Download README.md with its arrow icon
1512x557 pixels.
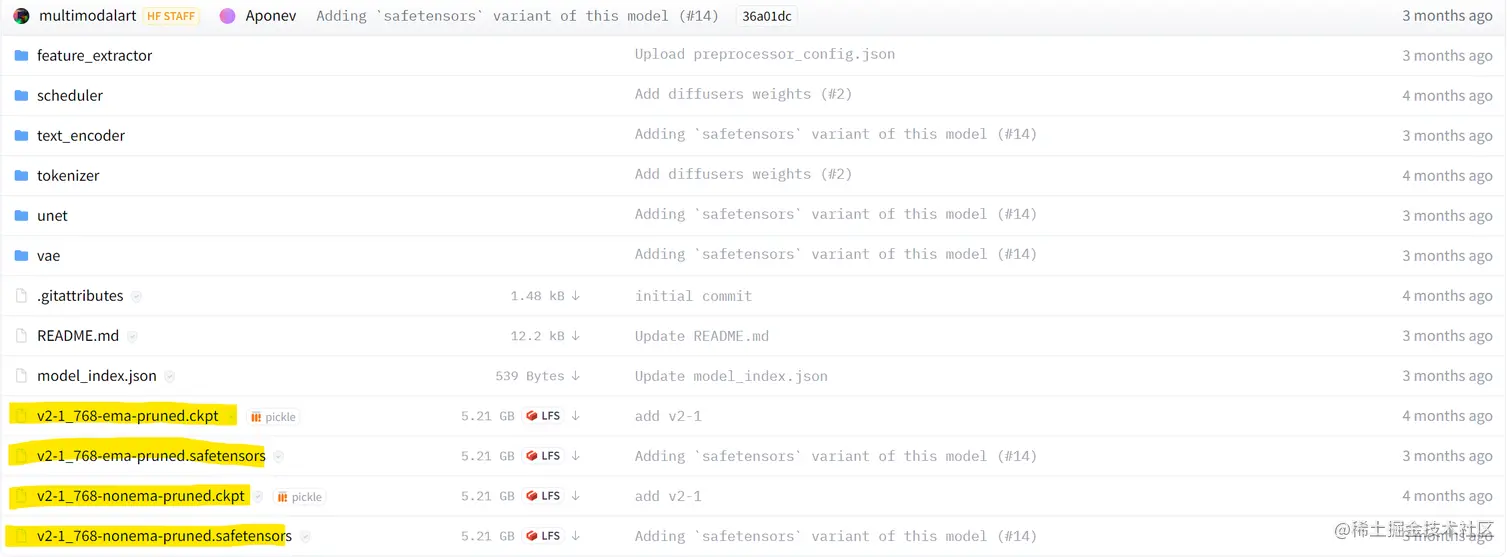click(576, 336)
